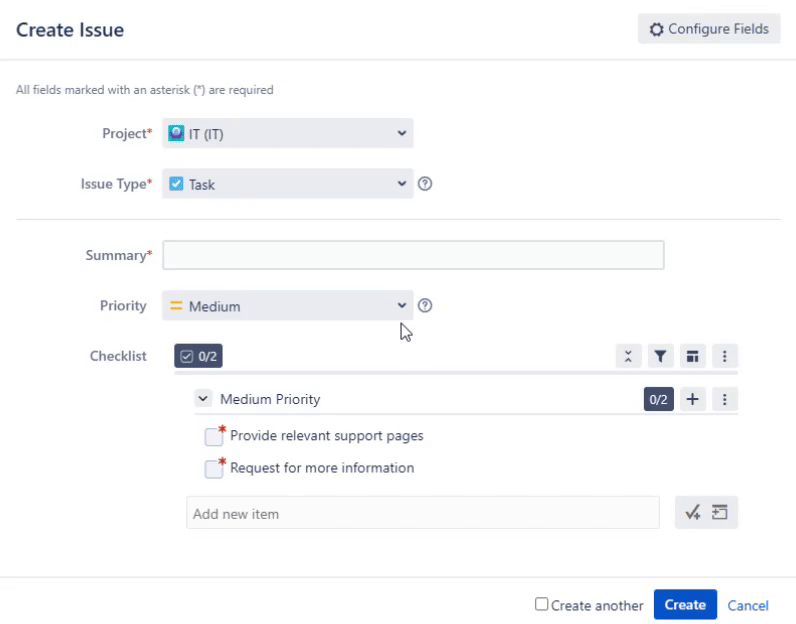Open the Project dropdown
796x624 pixels.
(x=288, y=133)
